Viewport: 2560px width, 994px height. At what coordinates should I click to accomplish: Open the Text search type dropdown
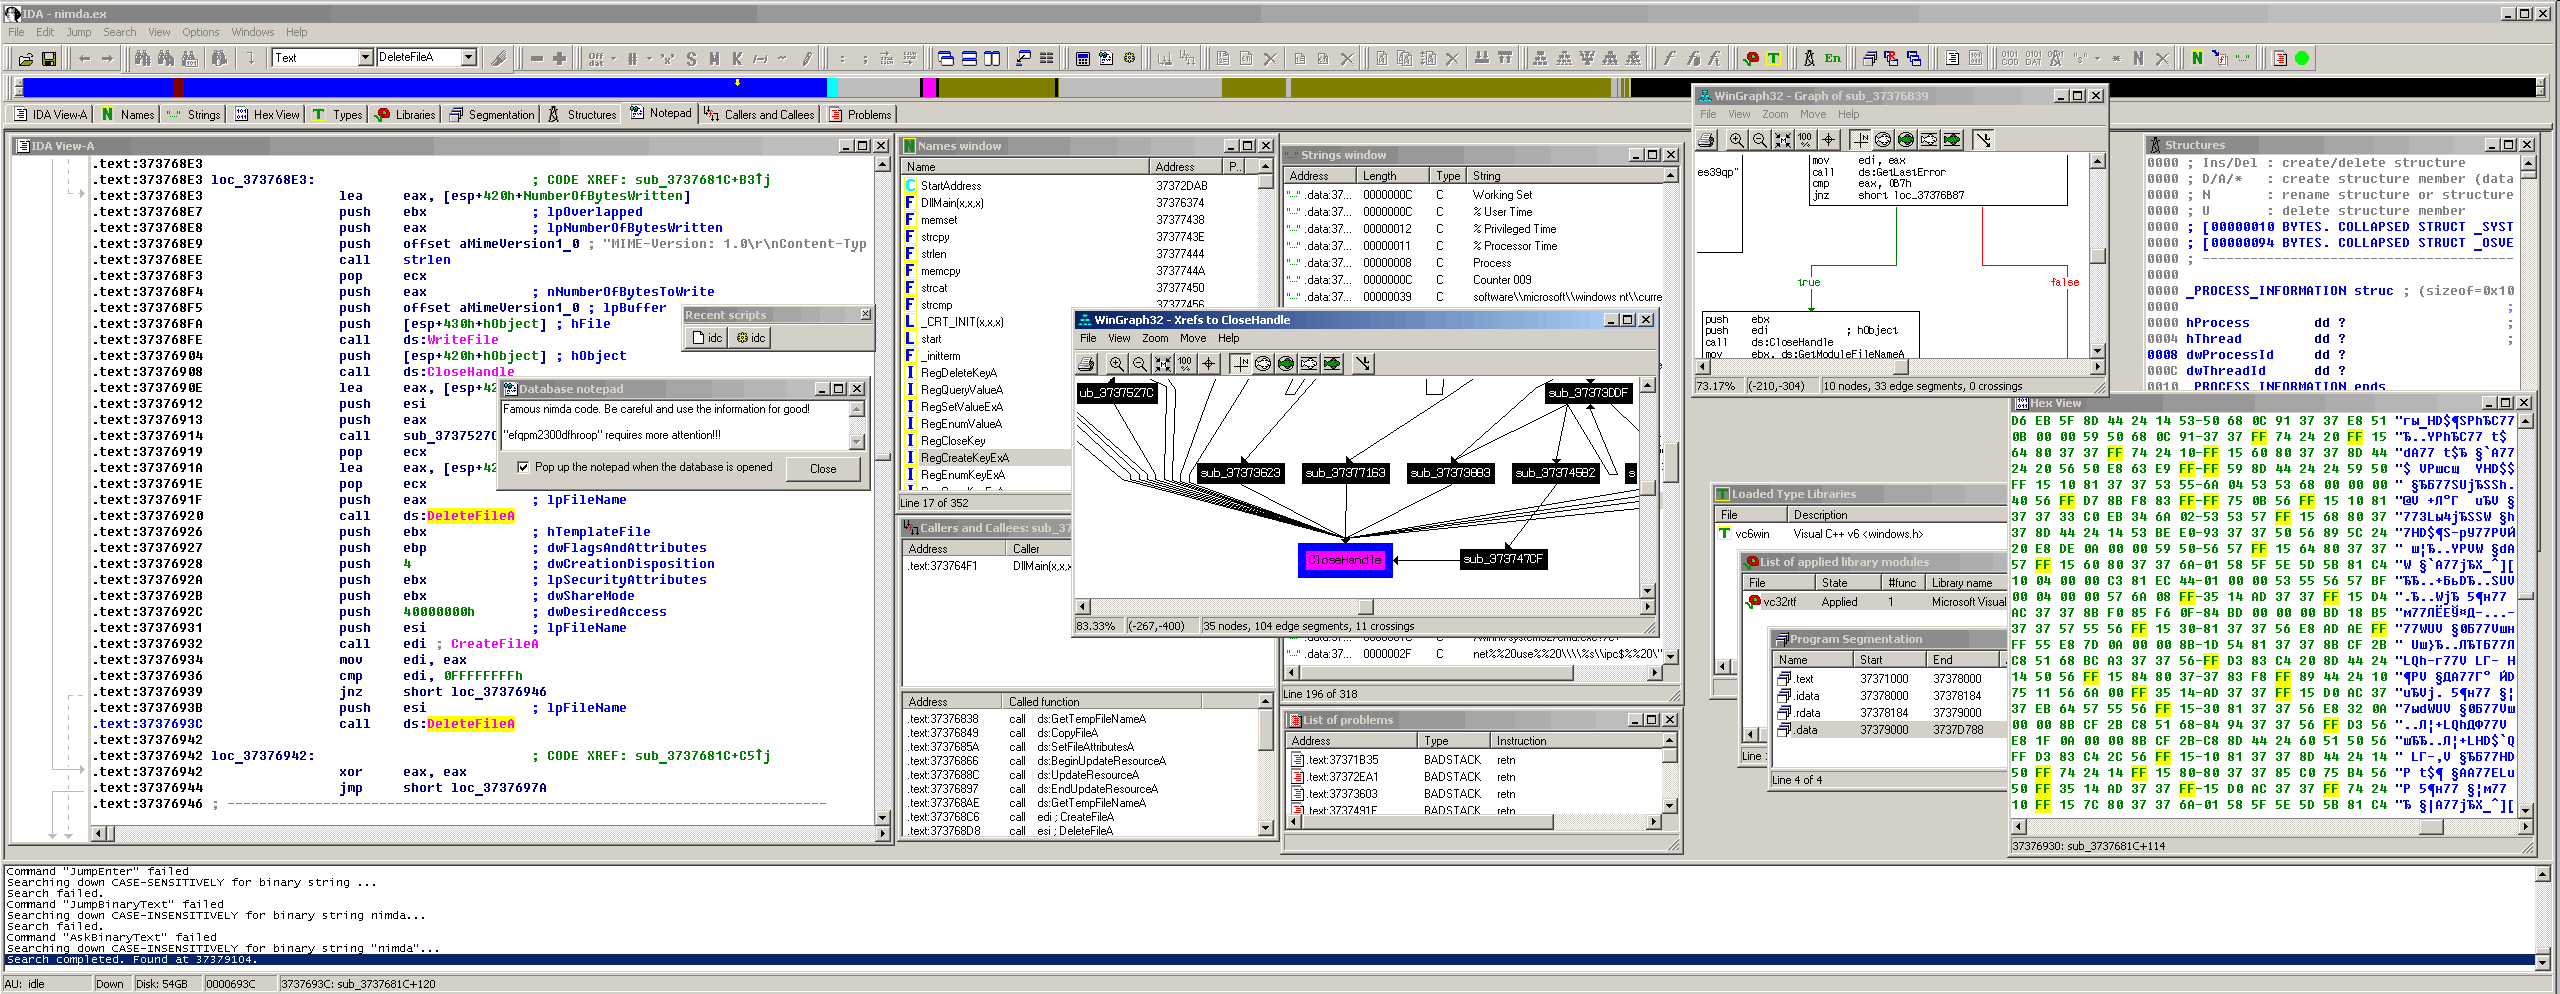[365, 58]
